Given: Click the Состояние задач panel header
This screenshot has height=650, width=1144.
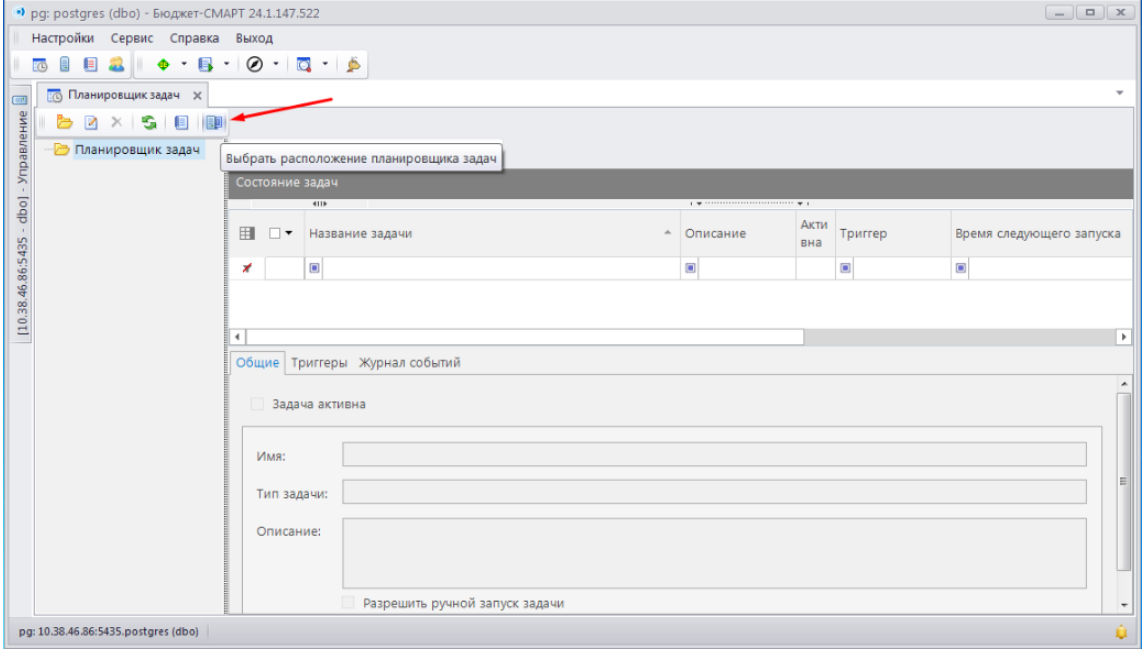Looking at the screenshot, I should [x=681, y=183].
